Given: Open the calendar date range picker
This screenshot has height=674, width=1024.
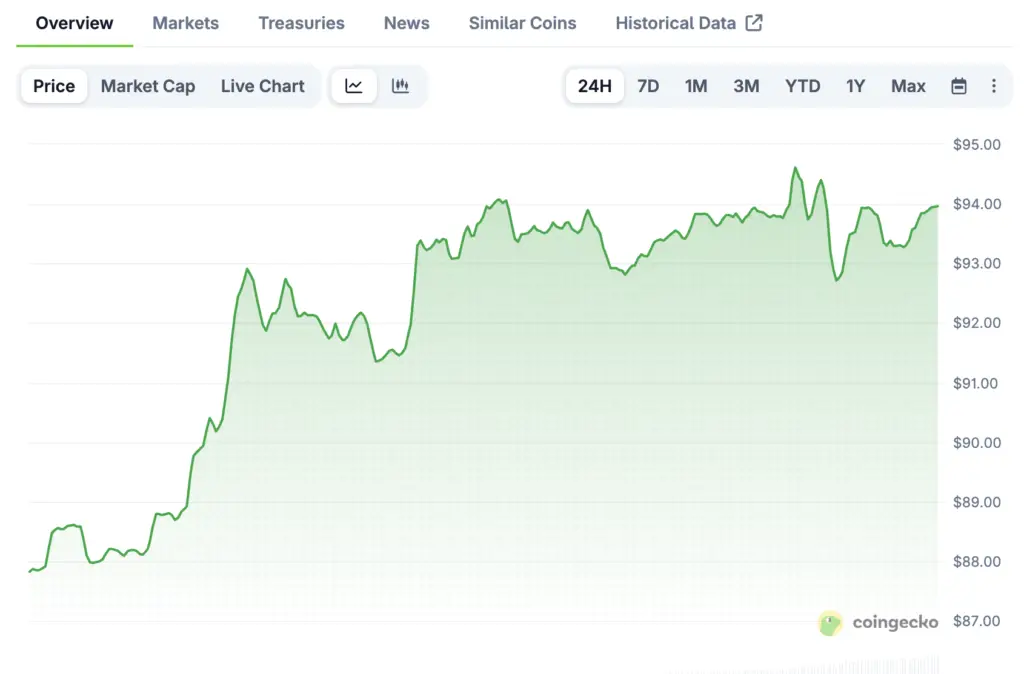Looking at the screenshot, I should (x=958, y=86).
